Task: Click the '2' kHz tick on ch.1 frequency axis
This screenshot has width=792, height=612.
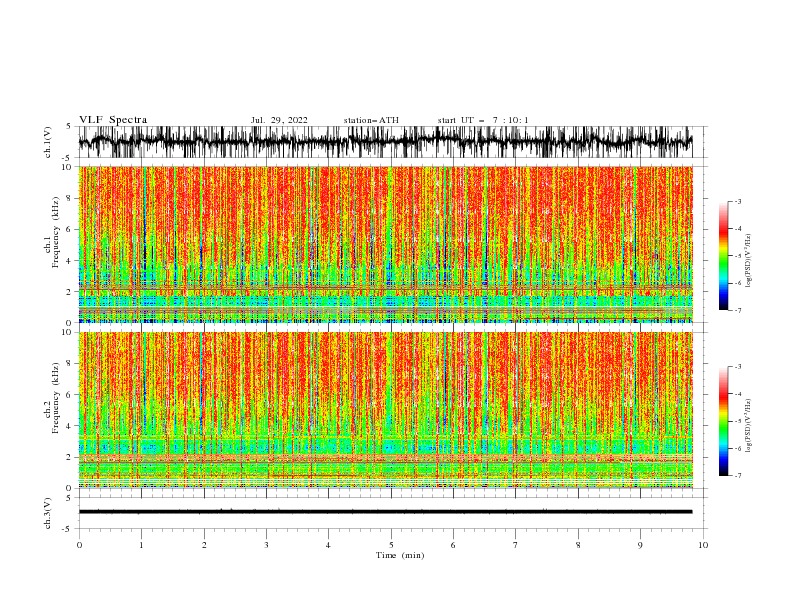Action: coord(69,292)
